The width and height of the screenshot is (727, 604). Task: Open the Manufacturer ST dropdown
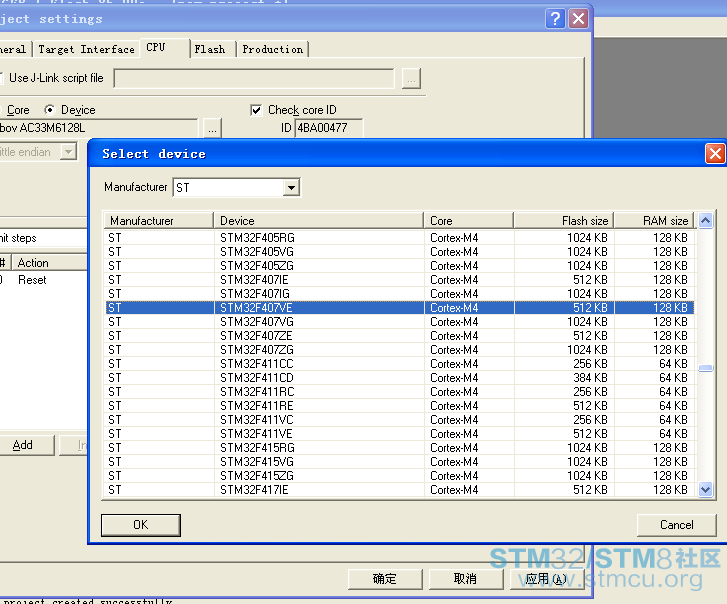coord(291,188)
